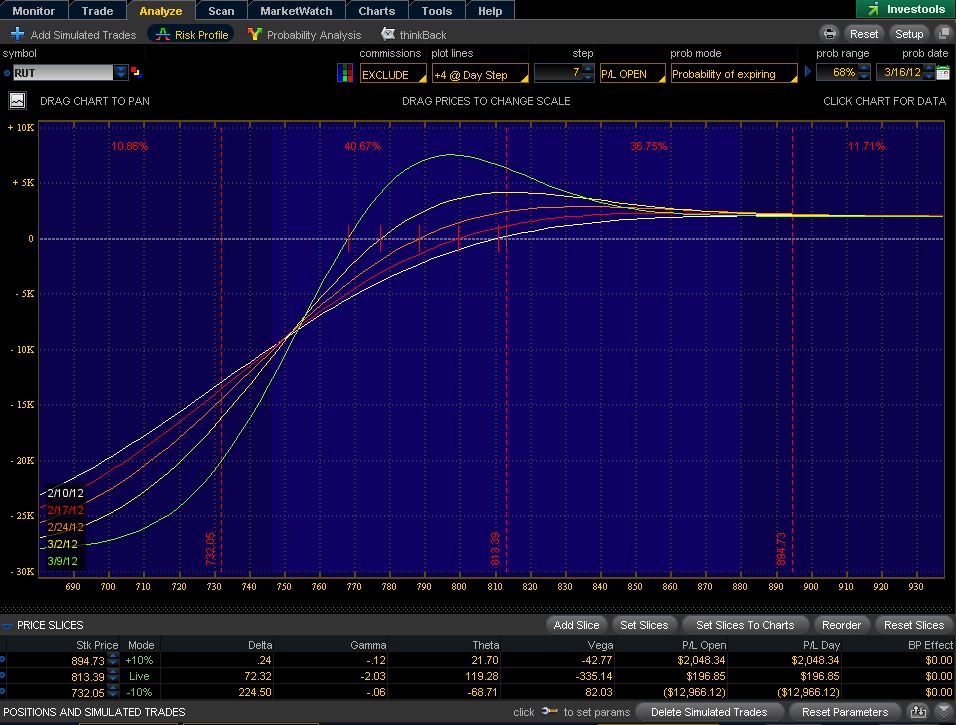Screen dimensions: 956x725
Task: Click the Reset Parameters button
Action: pos(845,712)
